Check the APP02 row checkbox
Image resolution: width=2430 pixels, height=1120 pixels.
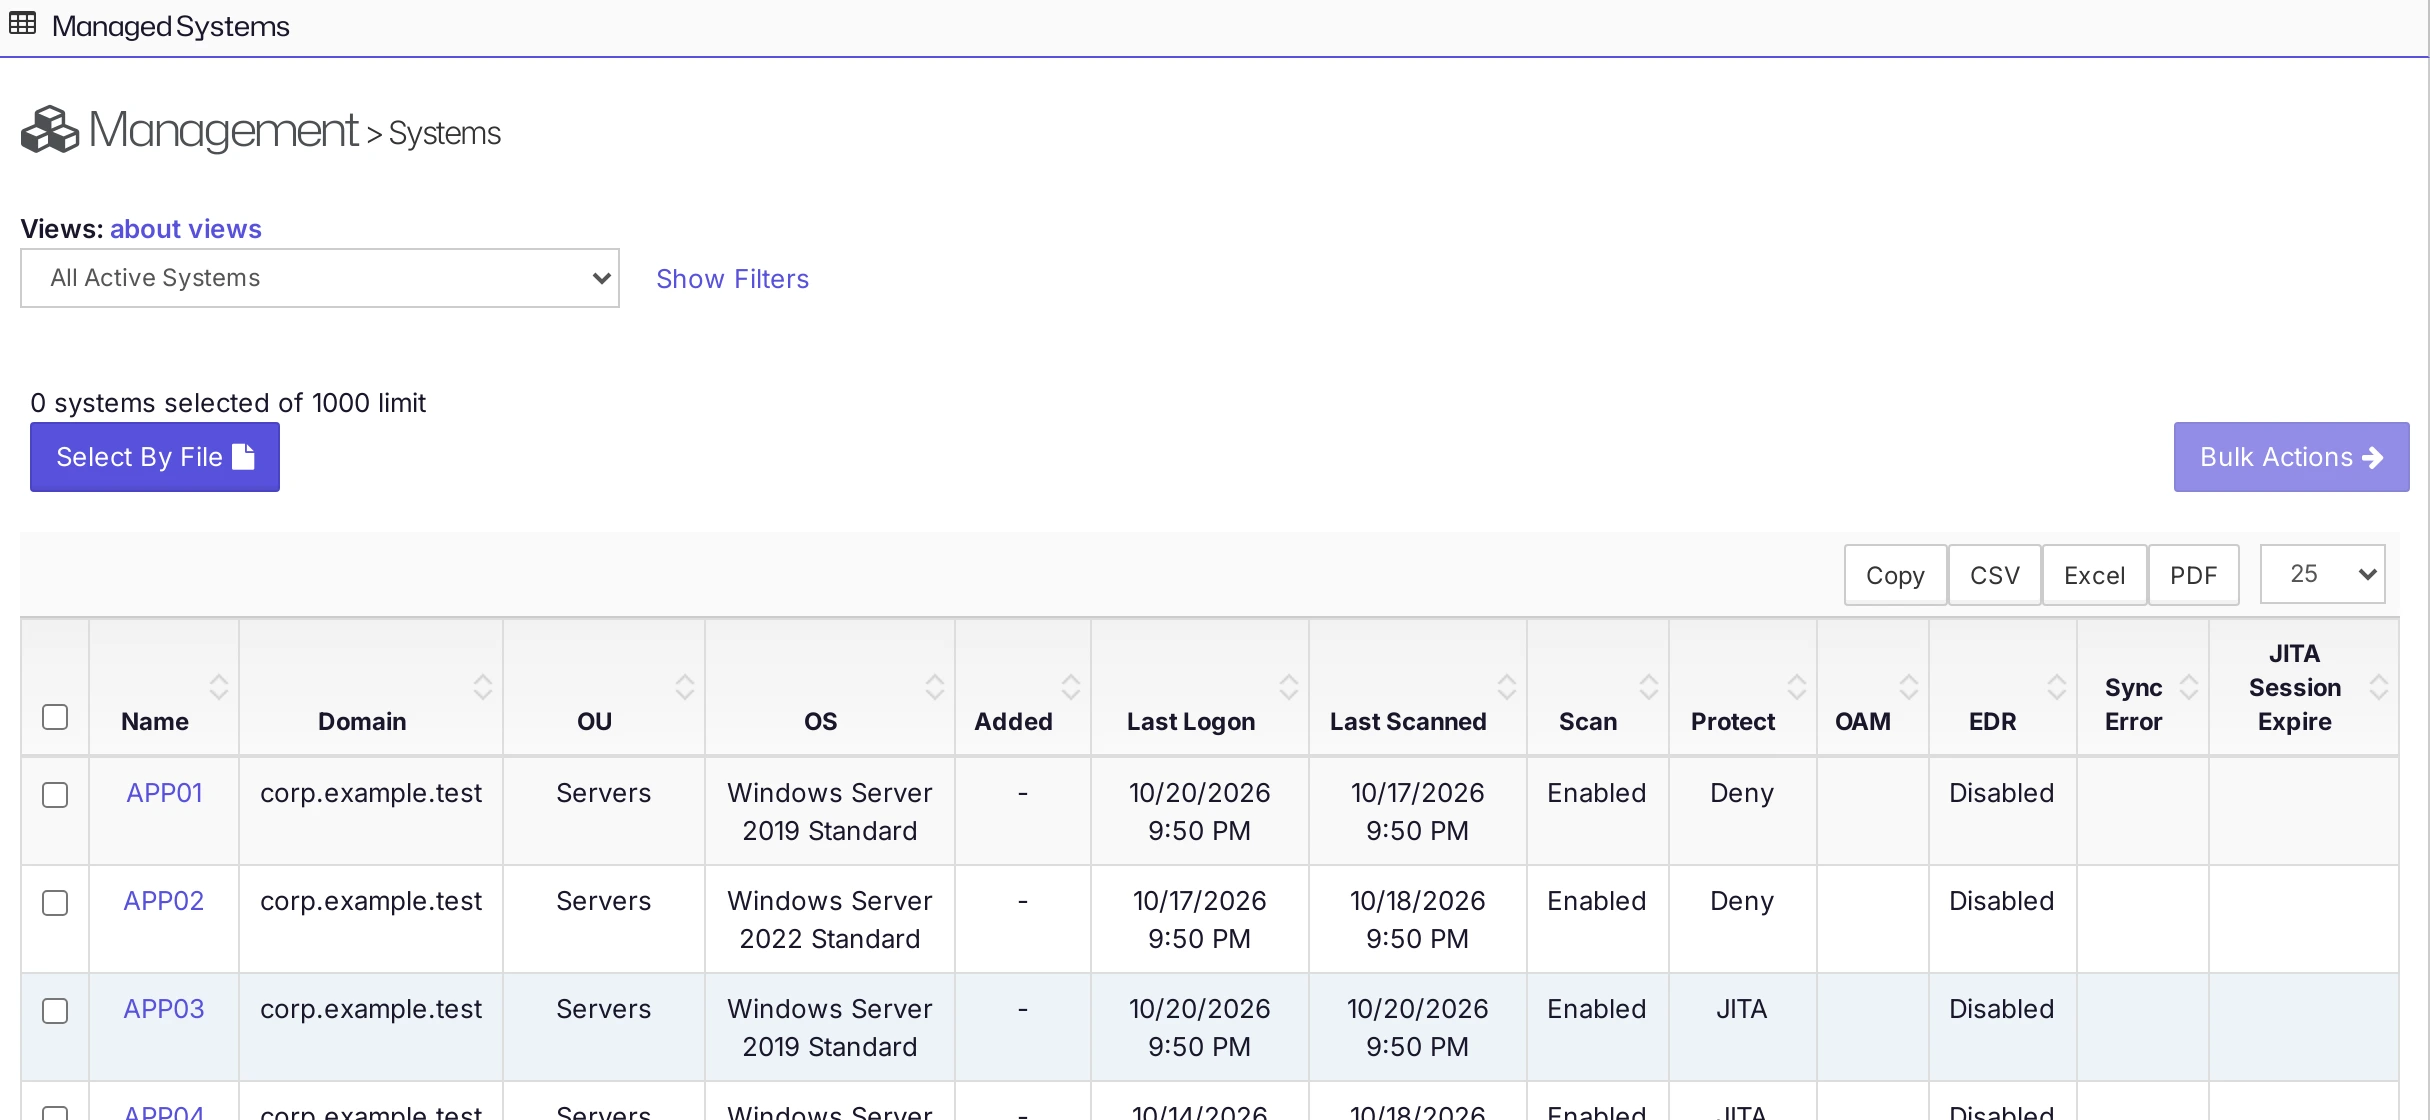[x=55, y=903]
